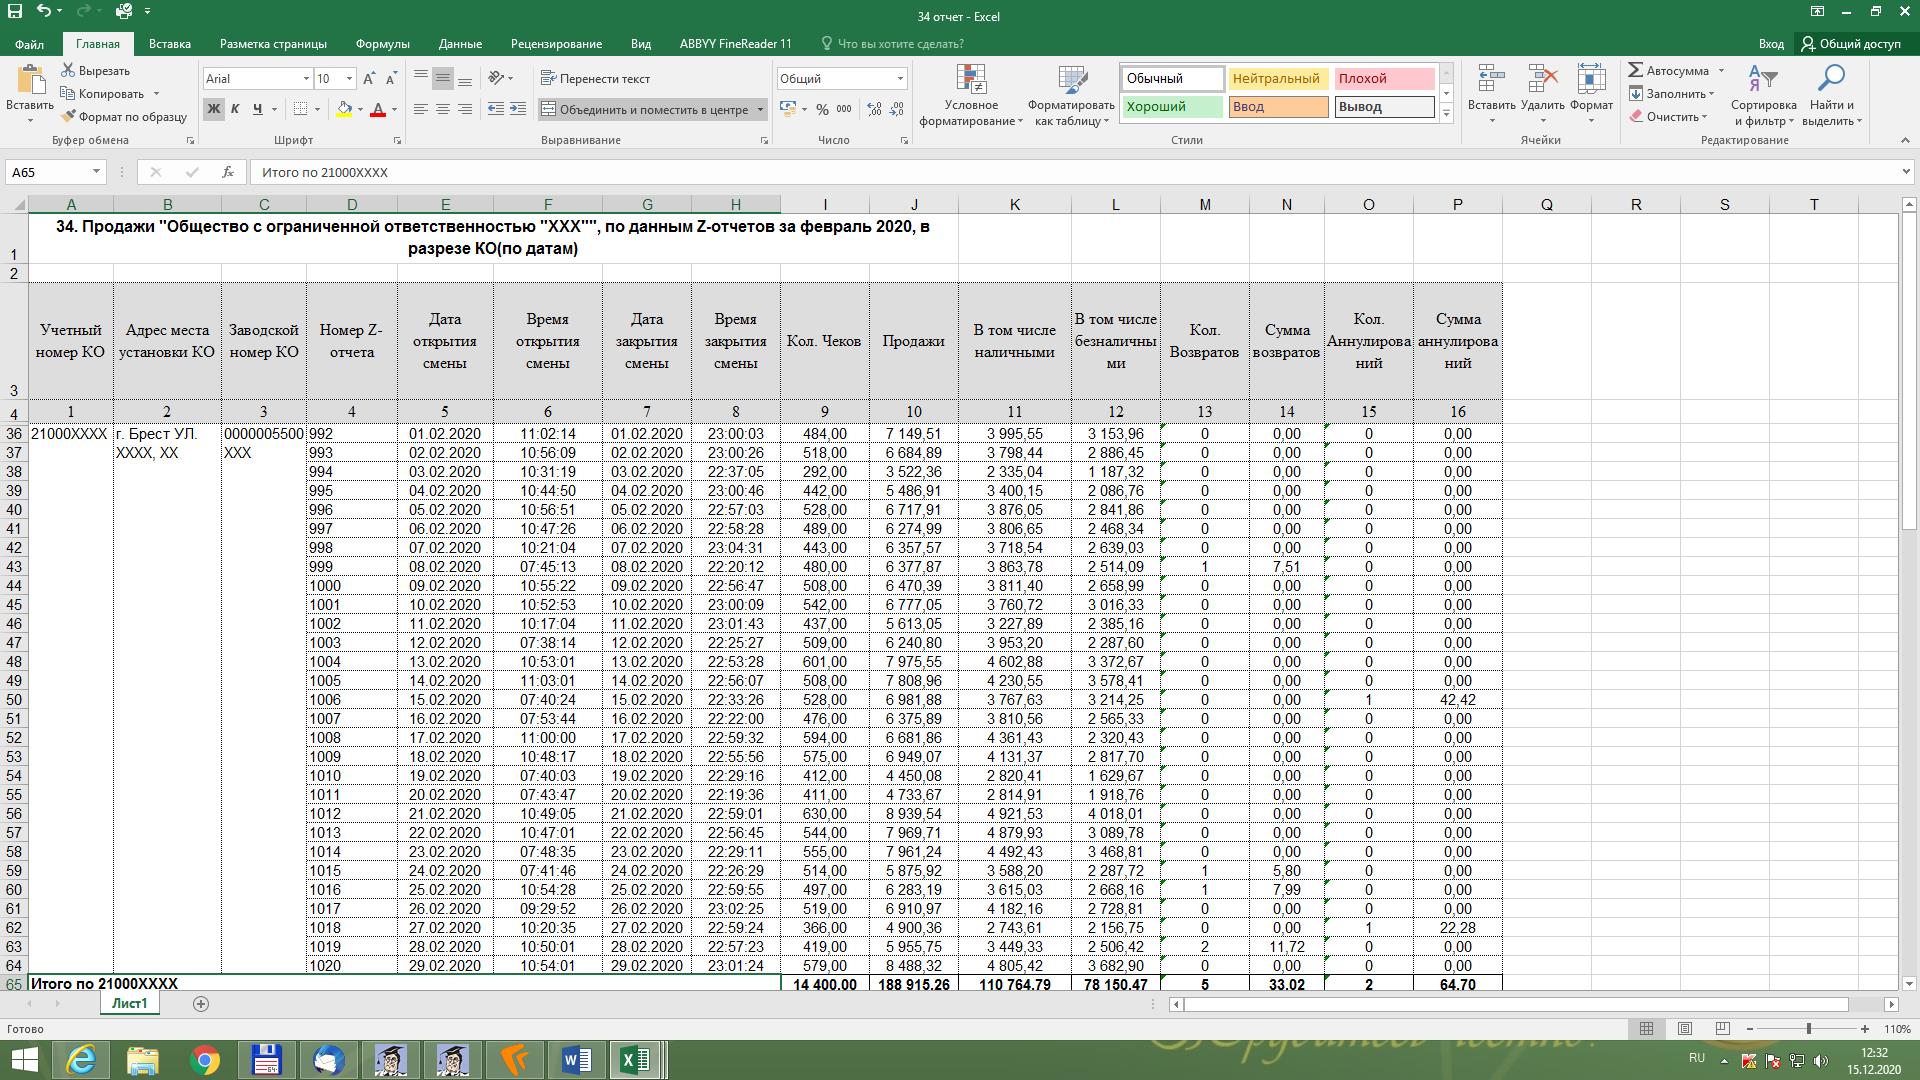Click the Общий доступ share button
This screenshot has height=1080, width=1920.
click(1851, 44)
